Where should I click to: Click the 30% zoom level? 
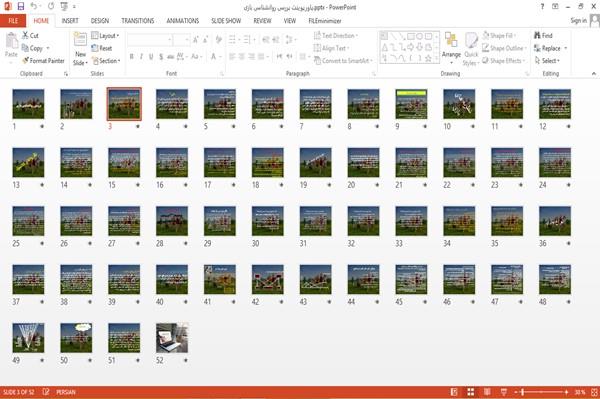580,392
